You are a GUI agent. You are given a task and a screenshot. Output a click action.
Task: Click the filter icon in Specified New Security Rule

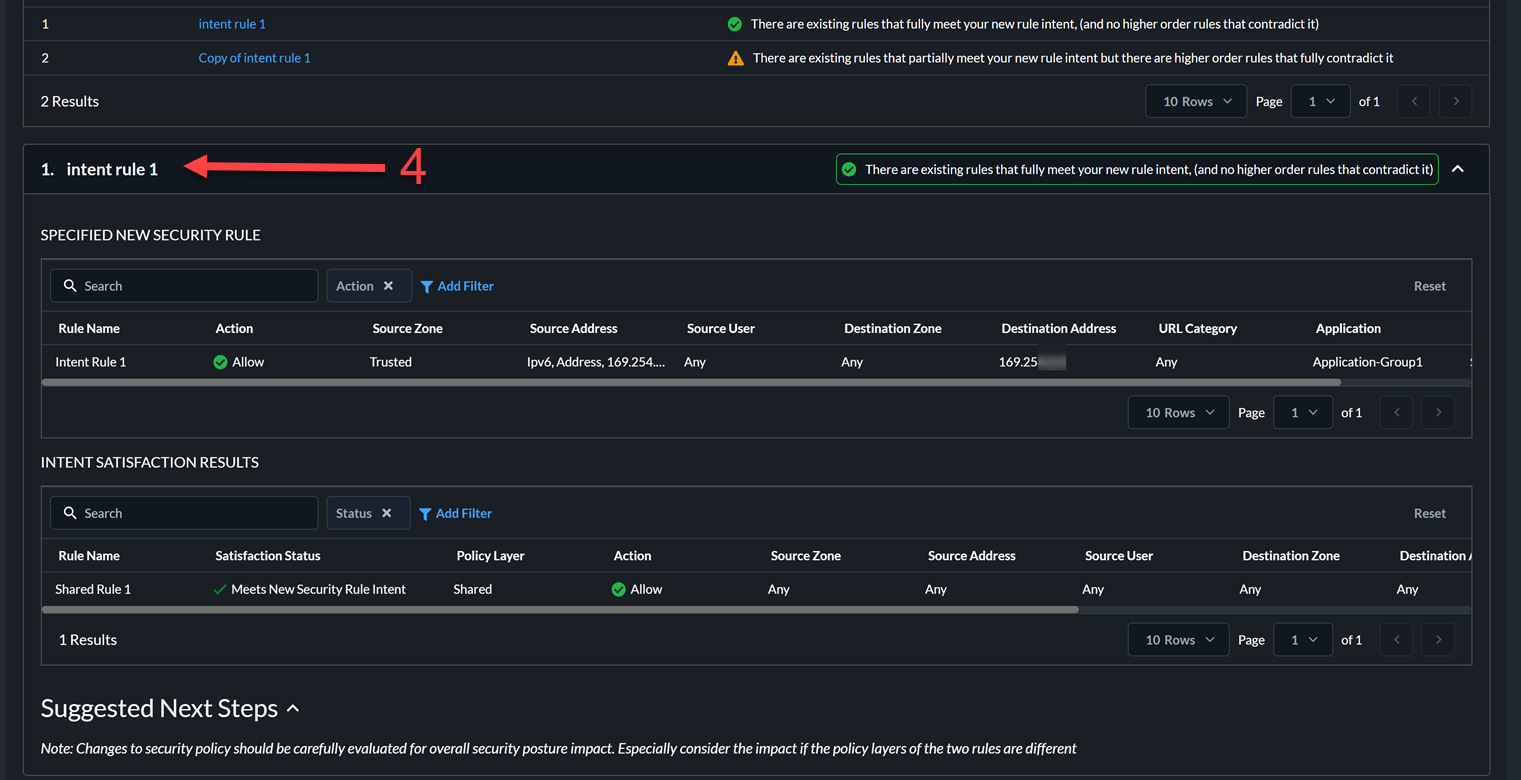click(427, 286)
